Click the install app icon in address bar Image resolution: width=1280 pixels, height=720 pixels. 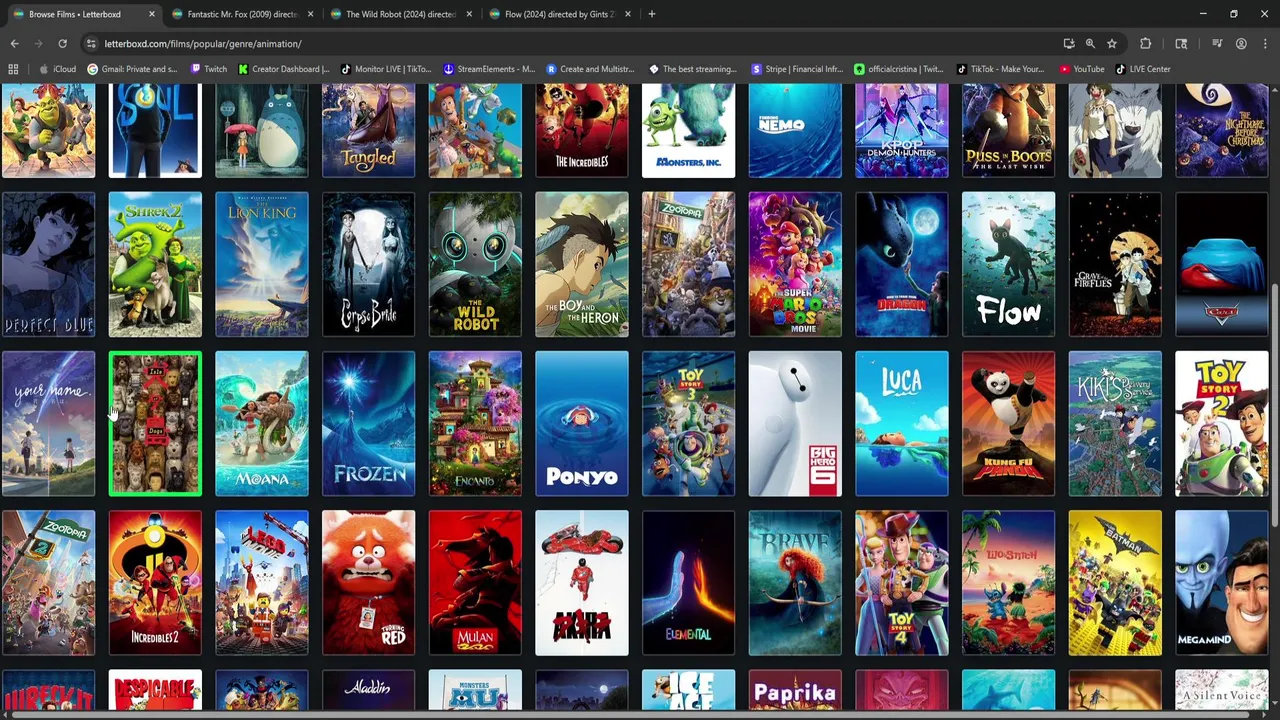[1069, 44]
